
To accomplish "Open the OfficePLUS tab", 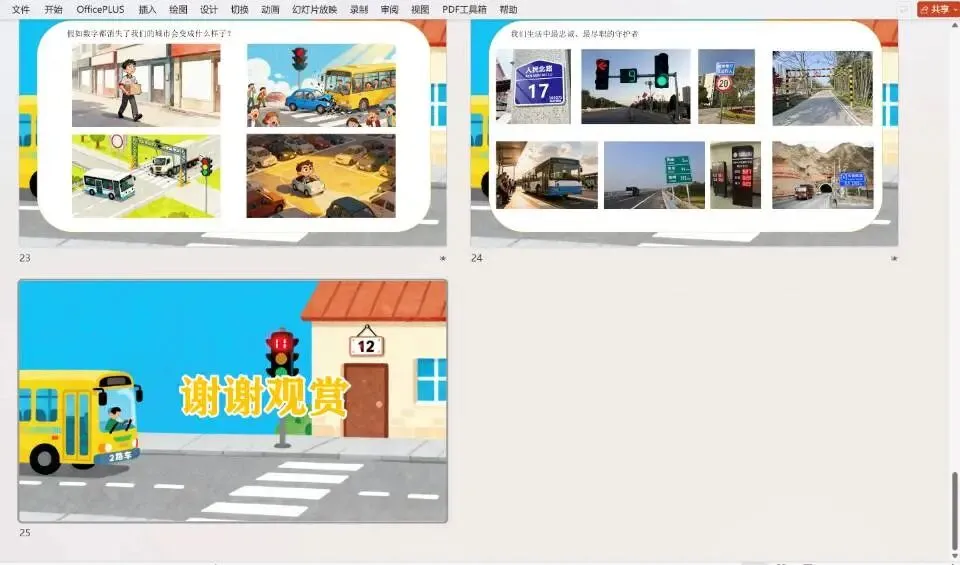I will tap(100, 9).
